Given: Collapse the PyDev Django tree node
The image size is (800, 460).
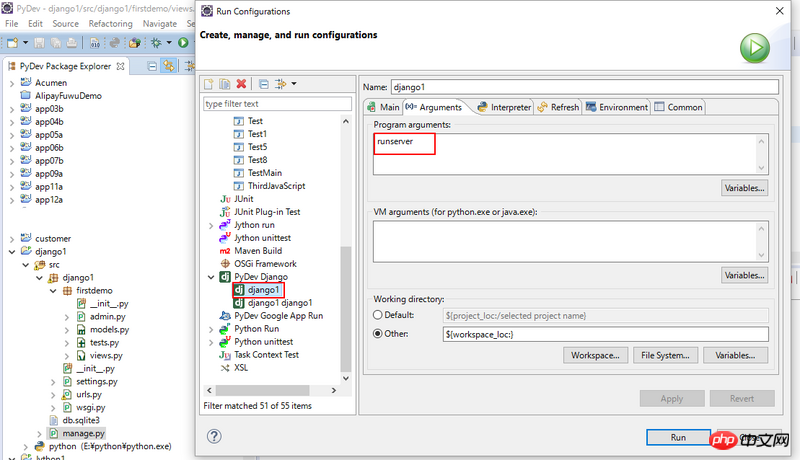Looking at the screenshot, I should [211, 276].
